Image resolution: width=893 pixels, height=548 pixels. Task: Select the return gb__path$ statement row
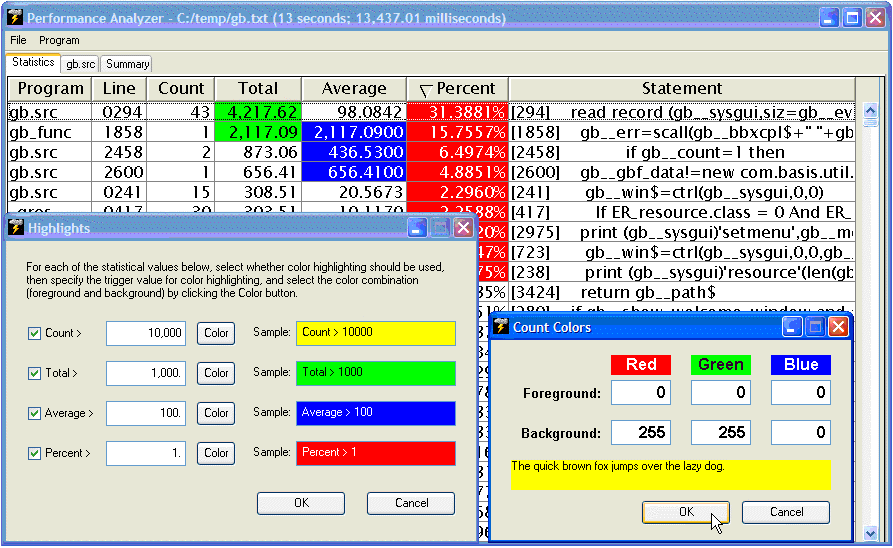682,292
